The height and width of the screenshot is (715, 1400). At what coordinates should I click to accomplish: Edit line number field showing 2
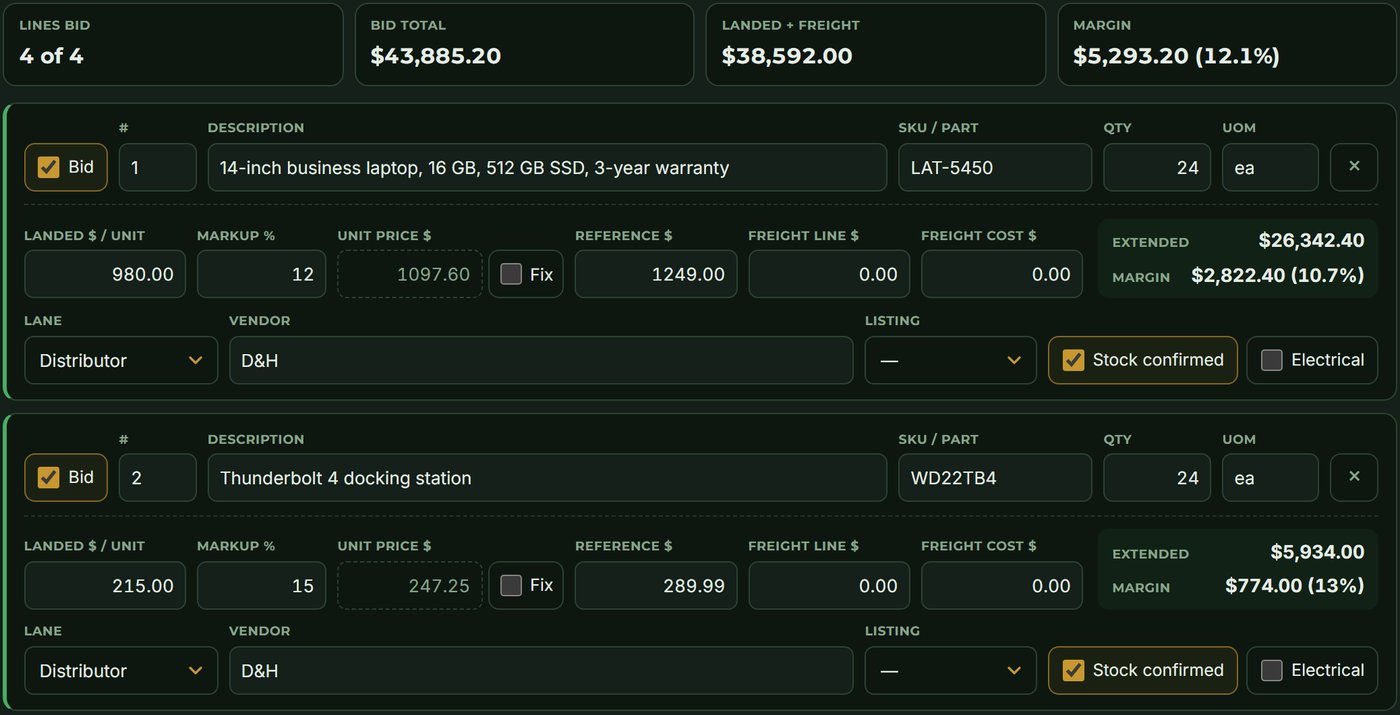(x=158, y=477)
